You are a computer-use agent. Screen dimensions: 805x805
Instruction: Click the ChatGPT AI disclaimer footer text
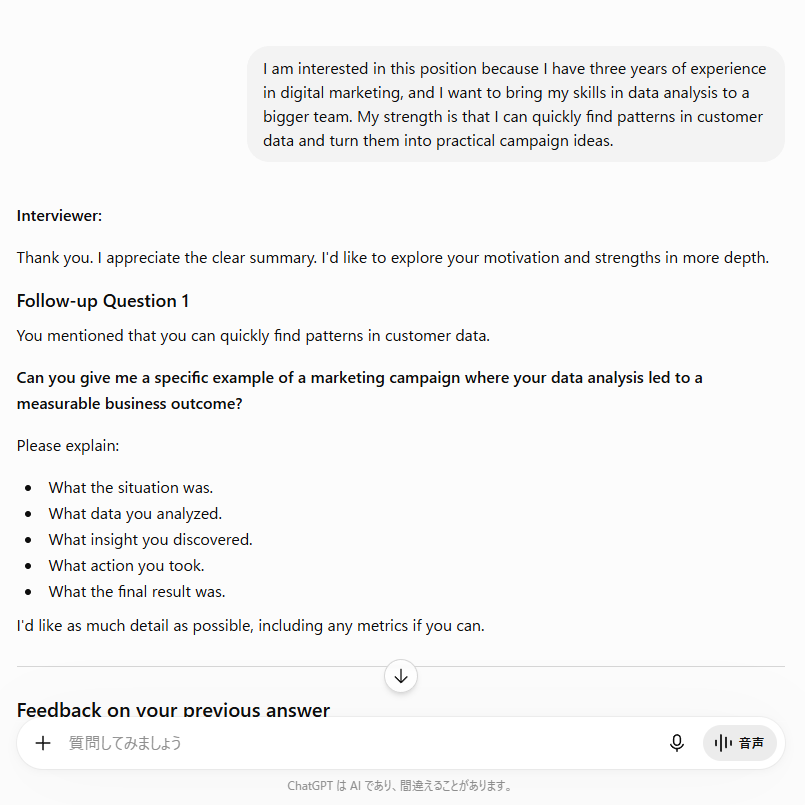pyautogui.click(x=399, y=785)
